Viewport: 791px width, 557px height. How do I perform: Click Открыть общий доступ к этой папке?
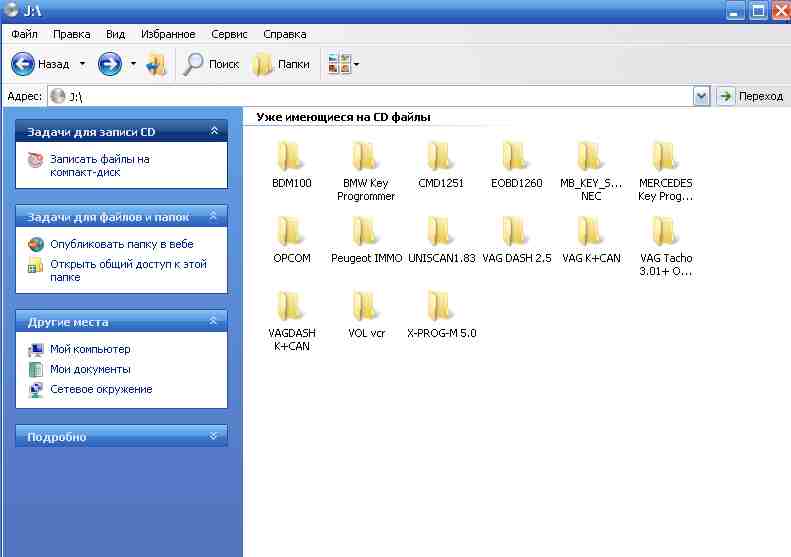[x=128, y=270]
